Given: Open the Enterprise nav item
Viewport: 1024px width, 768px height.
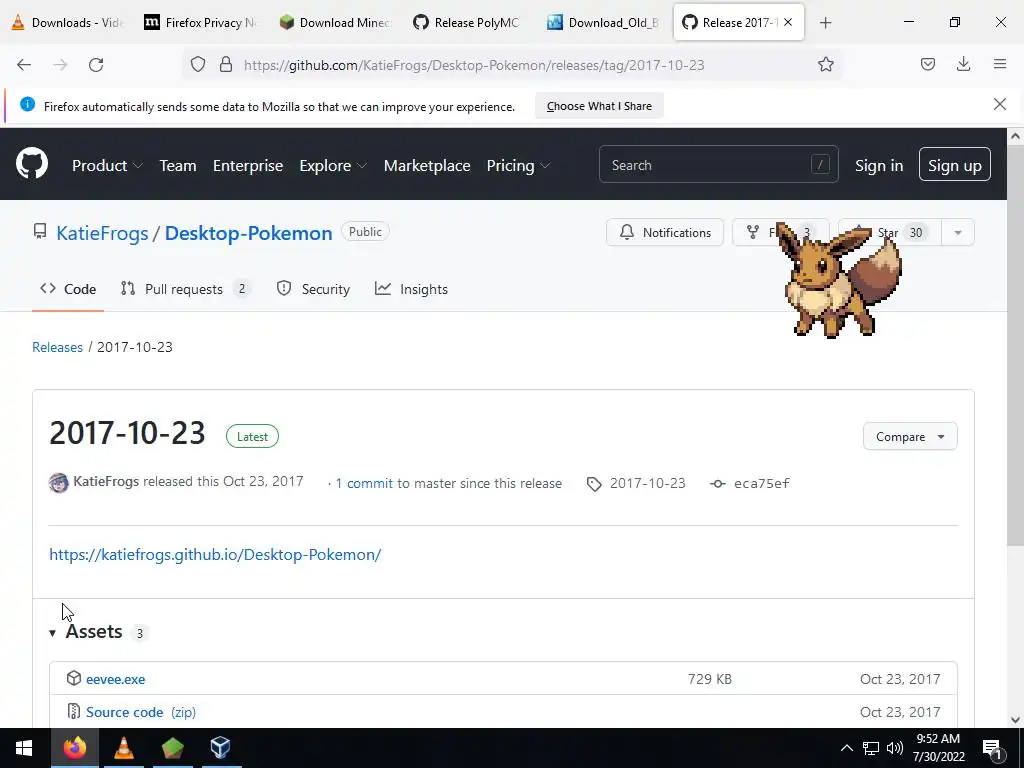Looking at the screenshot, I should pyautogui.click(x=248, y=165).
